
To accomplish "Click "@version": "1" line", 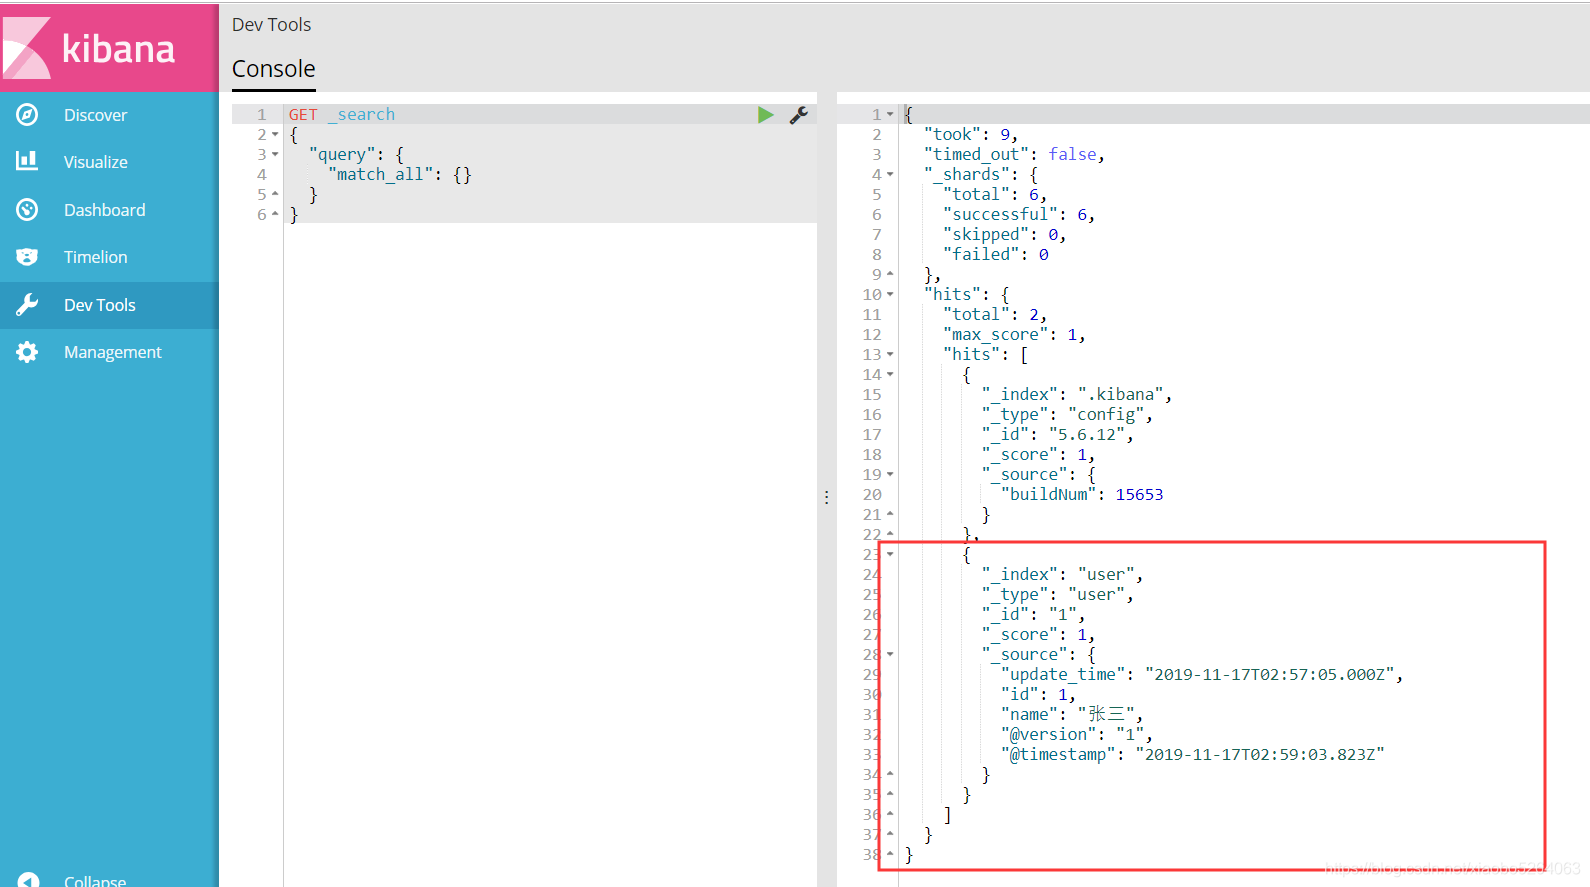I will (1077, 734).
